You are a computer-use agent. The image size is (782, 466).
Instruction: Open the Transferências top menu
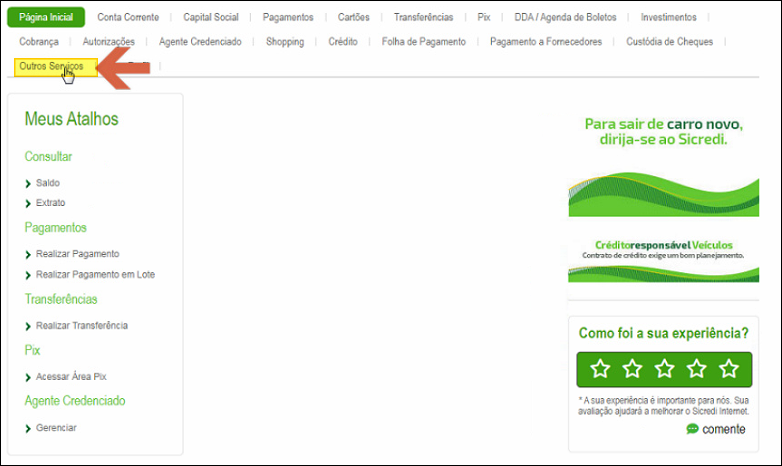(x=423, y=17)
